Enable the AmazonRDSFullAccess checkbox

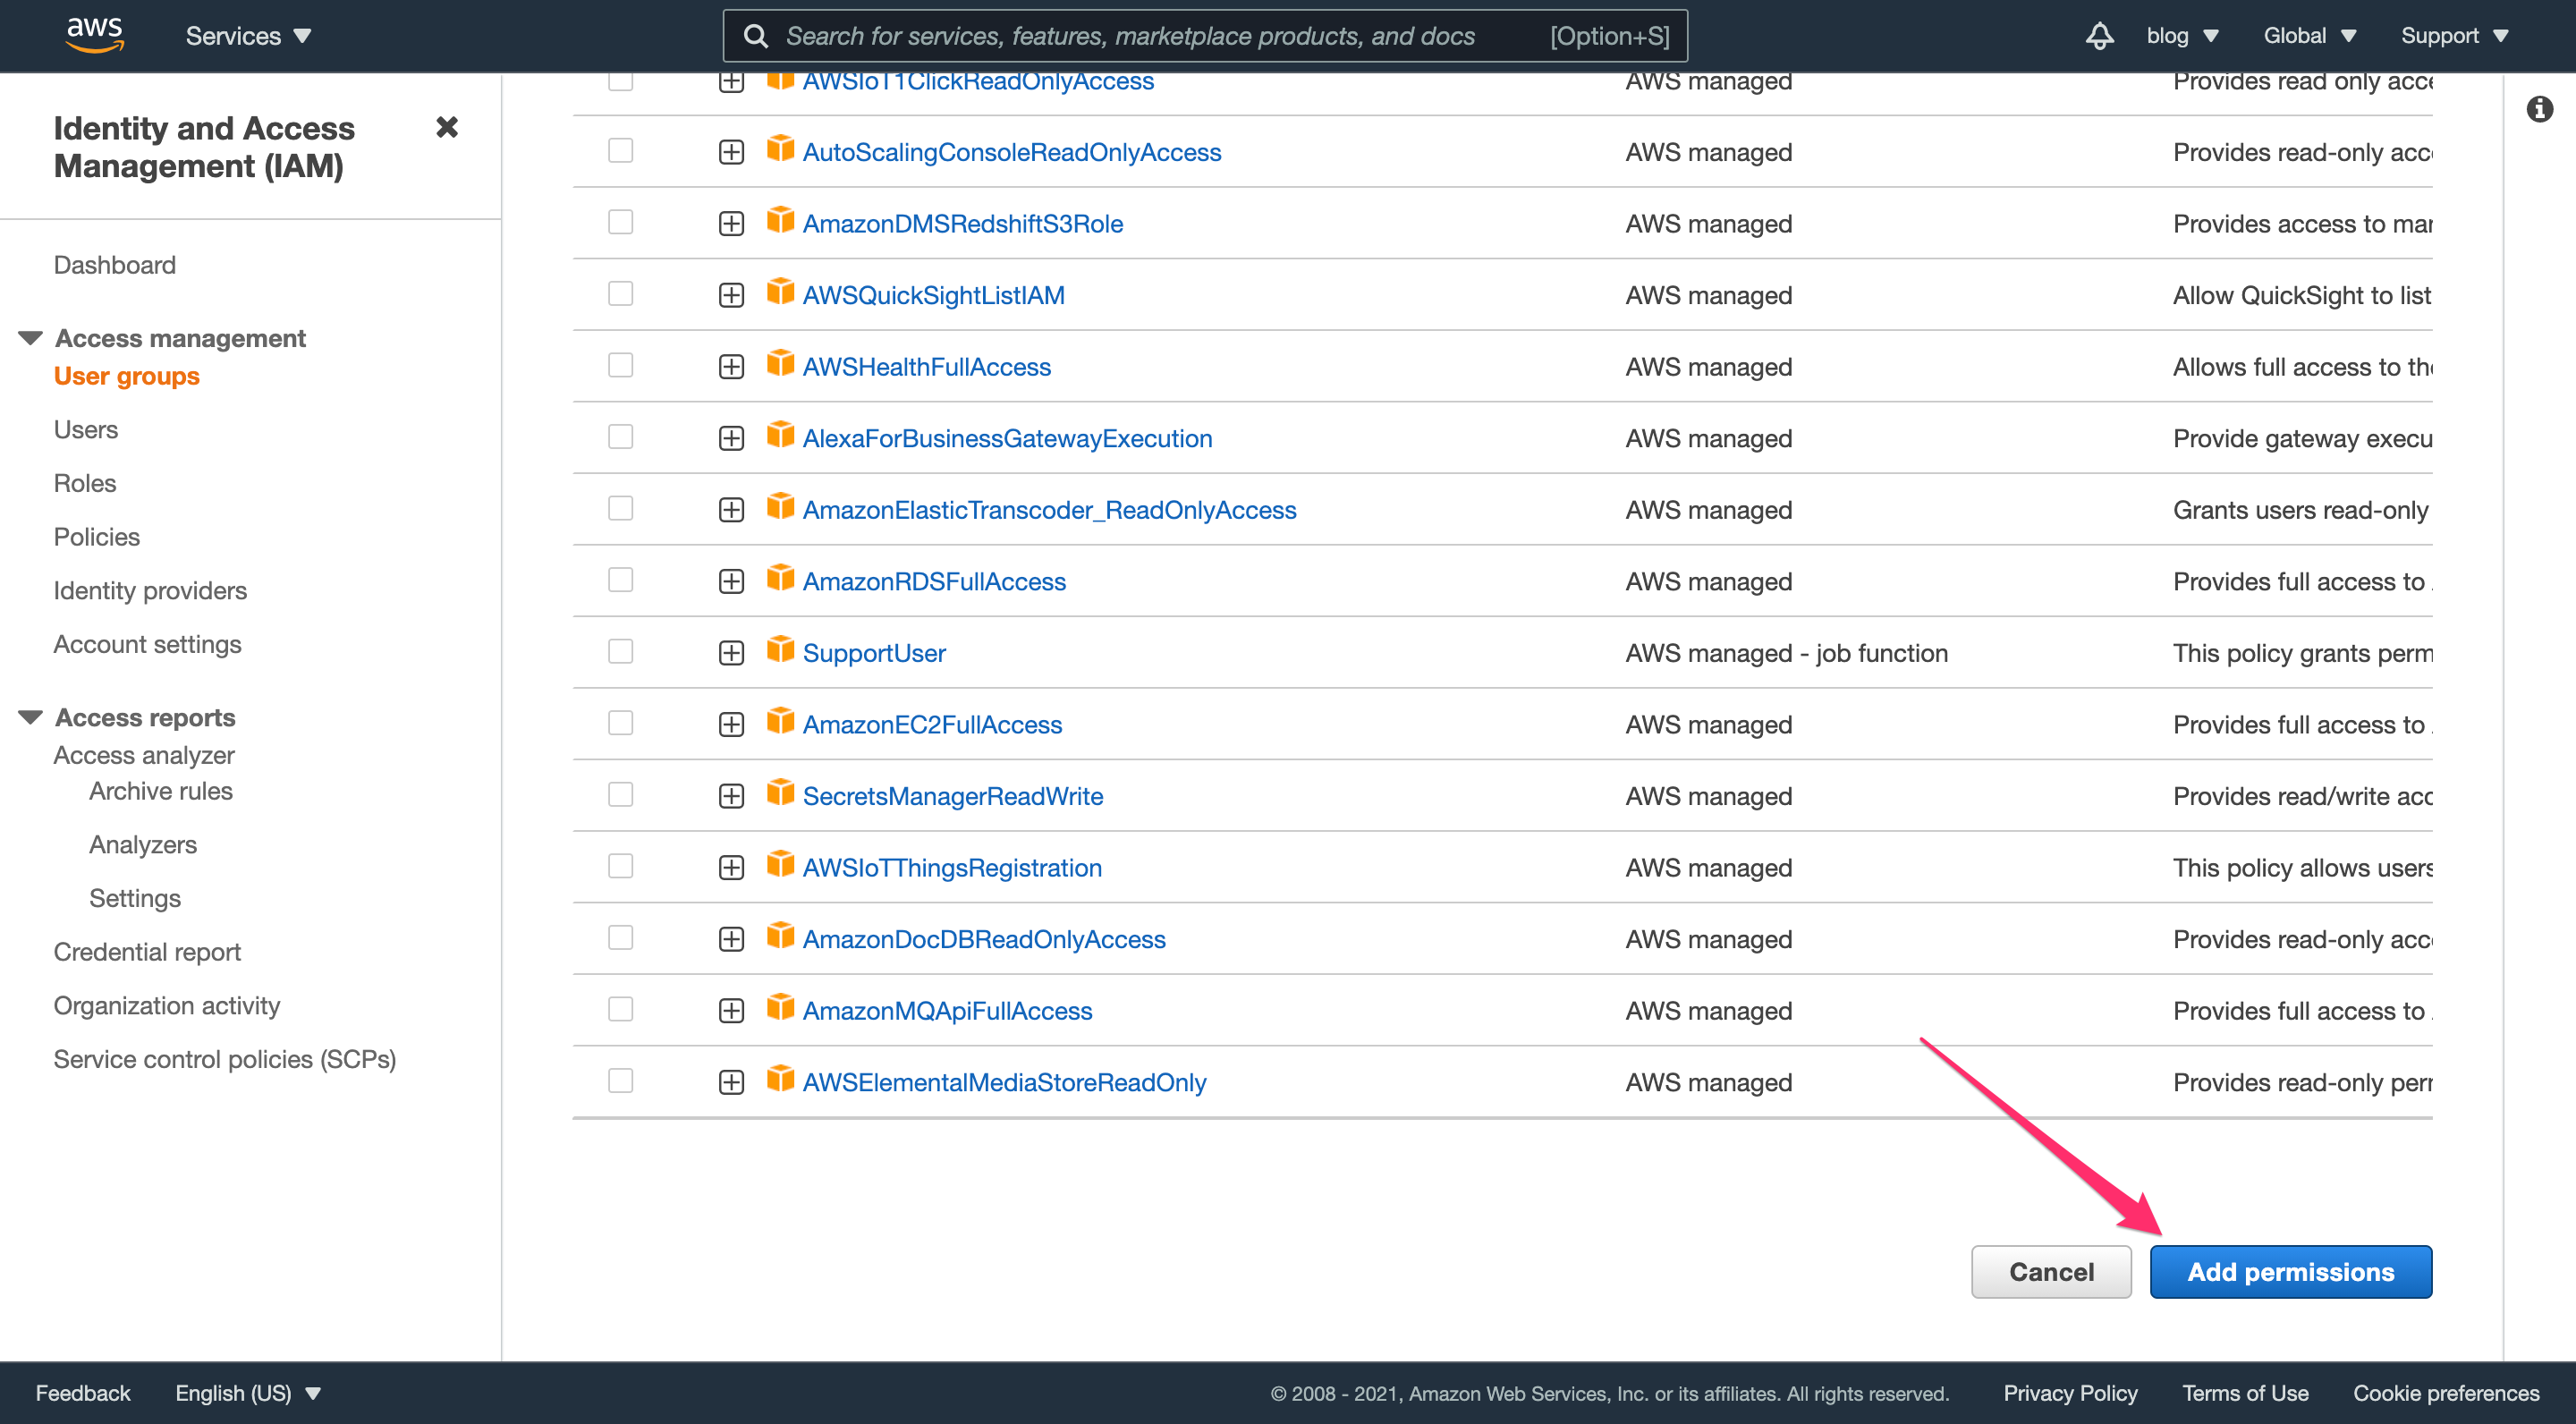tap(620, 580)
